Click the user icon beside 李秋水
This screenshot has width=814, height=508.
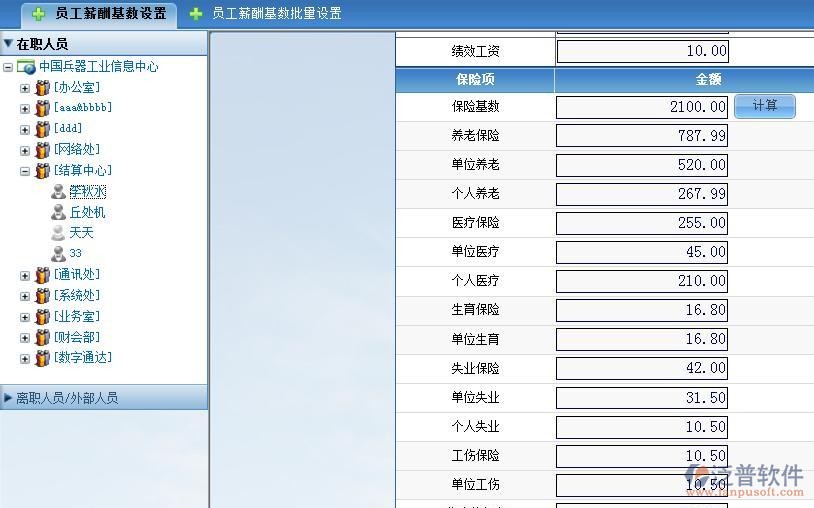[58, 191]
